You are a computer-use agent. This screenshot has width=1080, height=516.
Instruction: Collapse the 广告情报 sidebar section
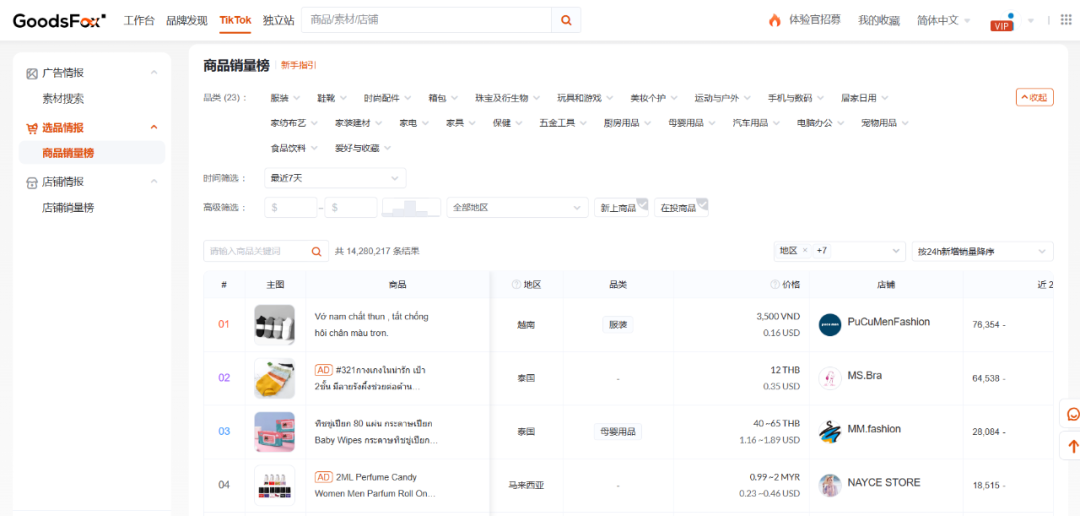coord(154,72)
